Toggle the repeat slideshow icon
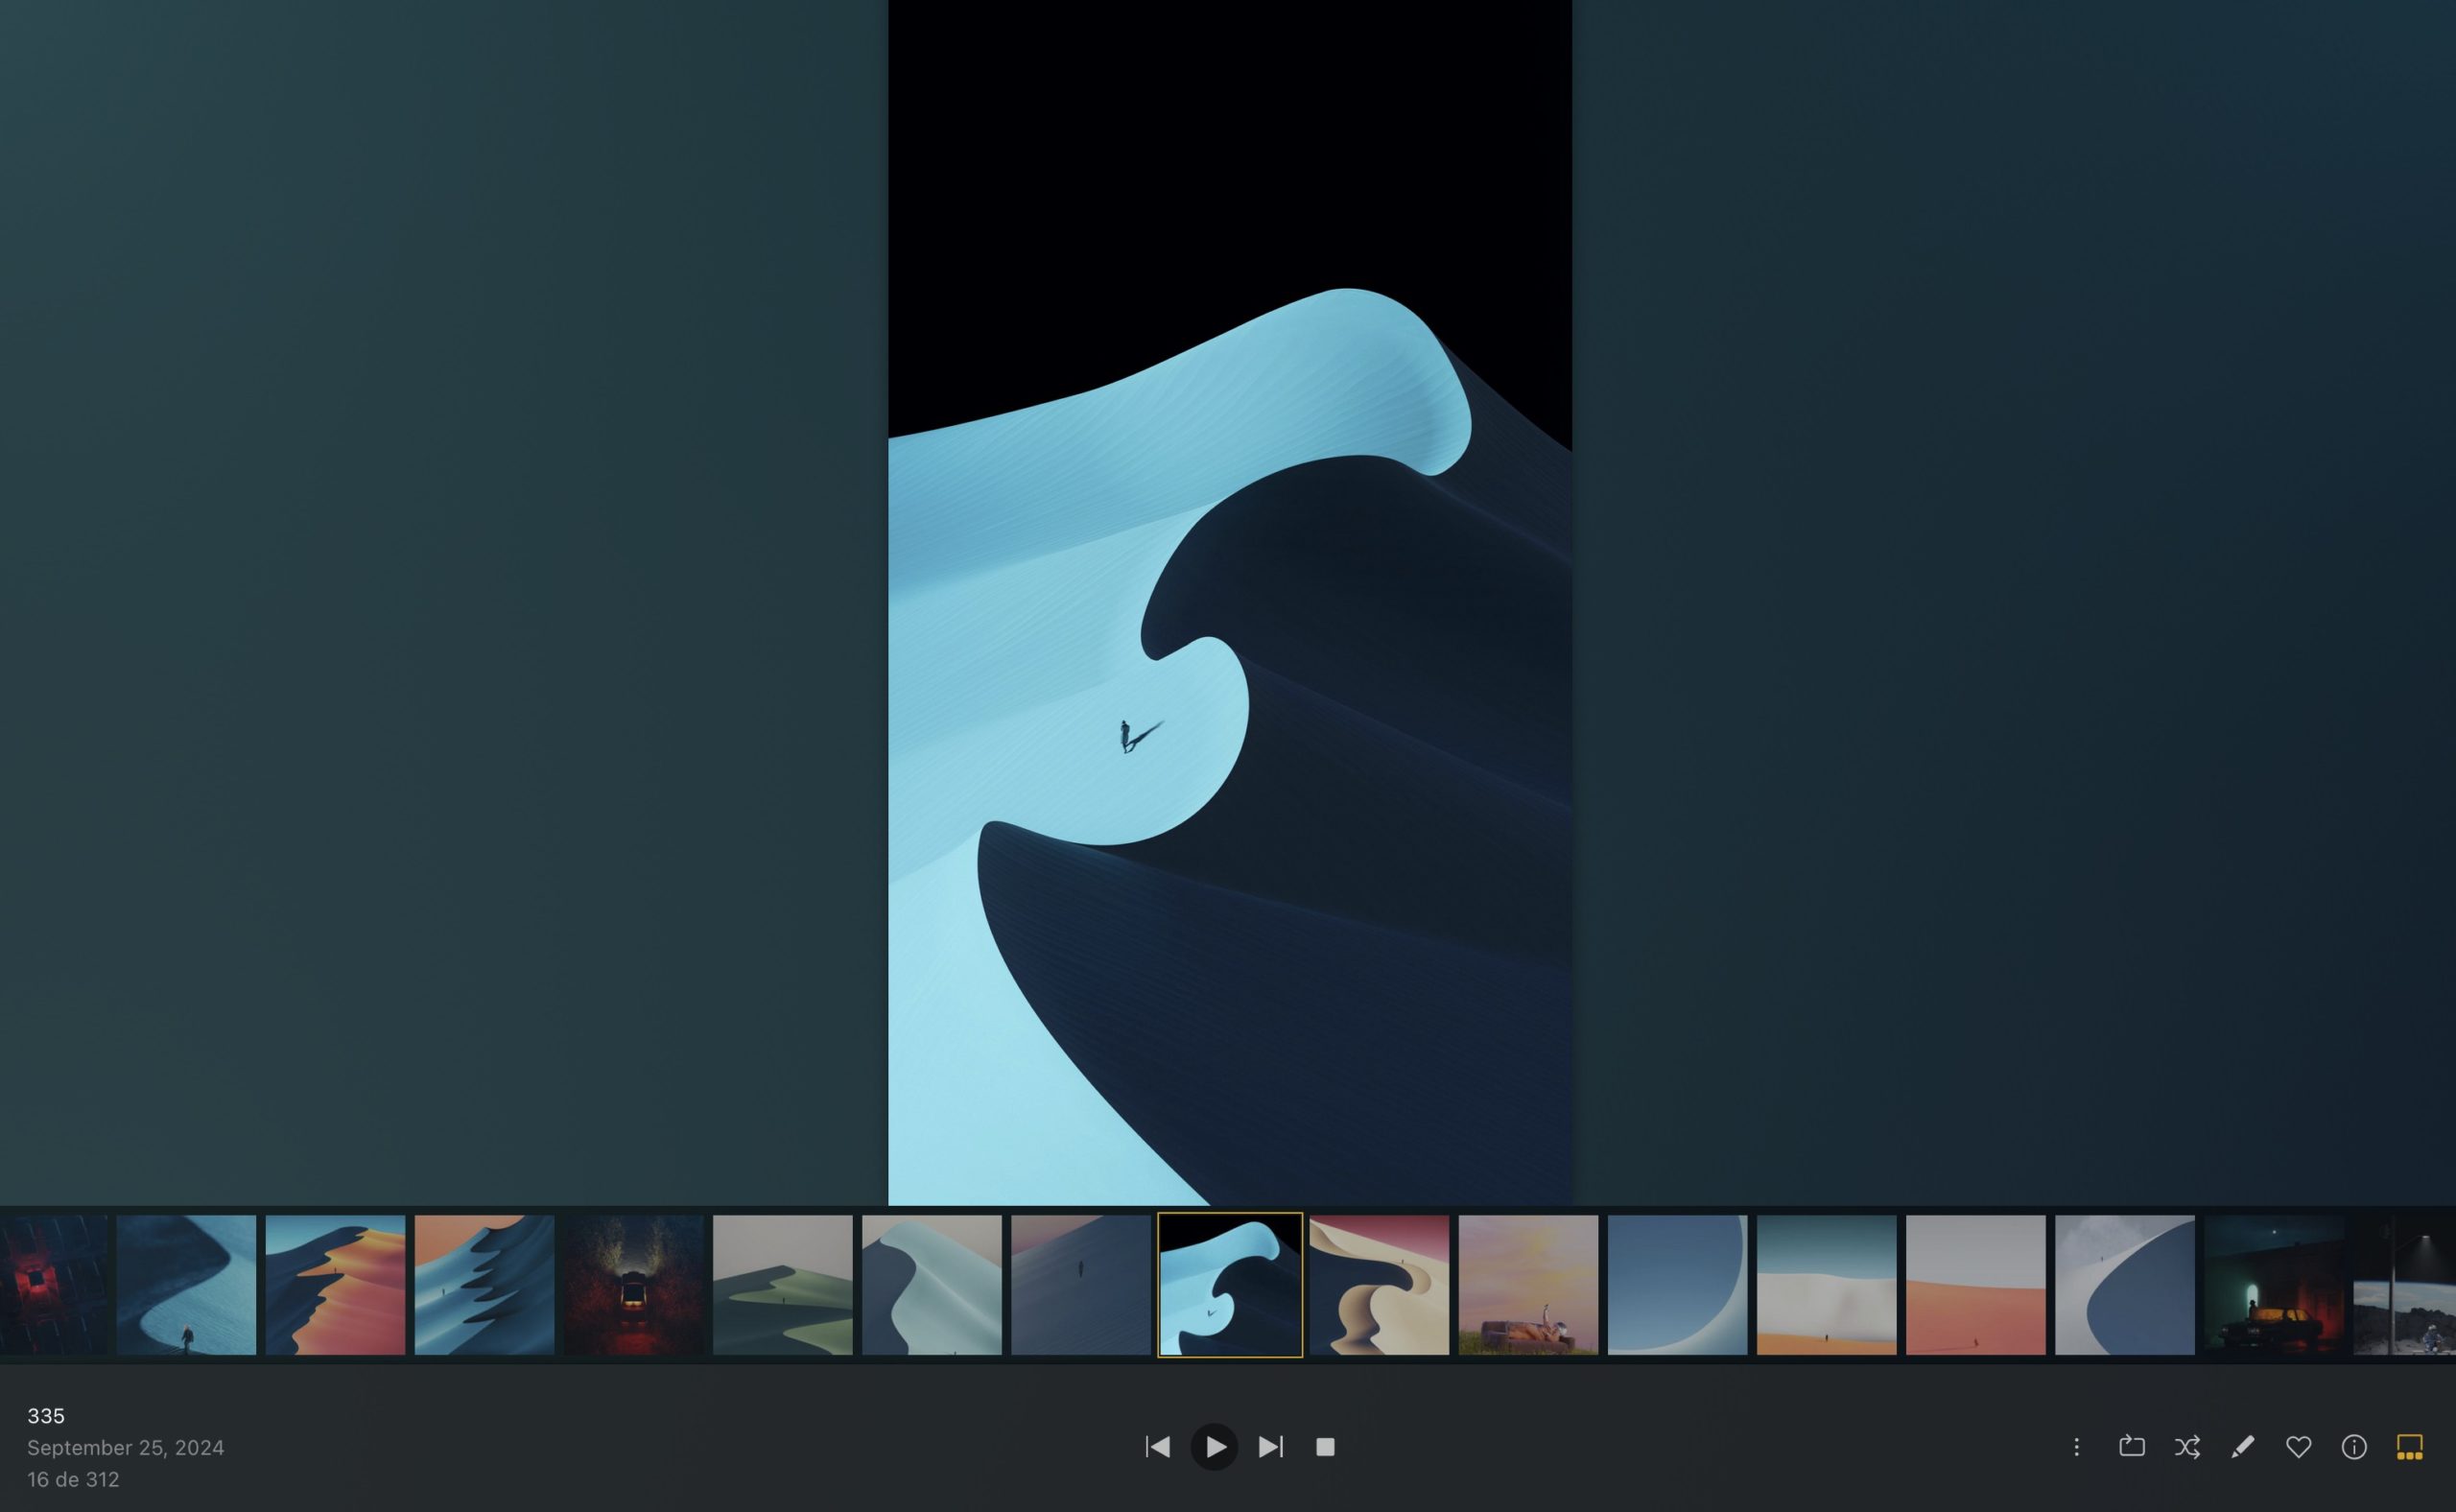This screenshot has width=2456, height=1512. coord(2131,1447)
